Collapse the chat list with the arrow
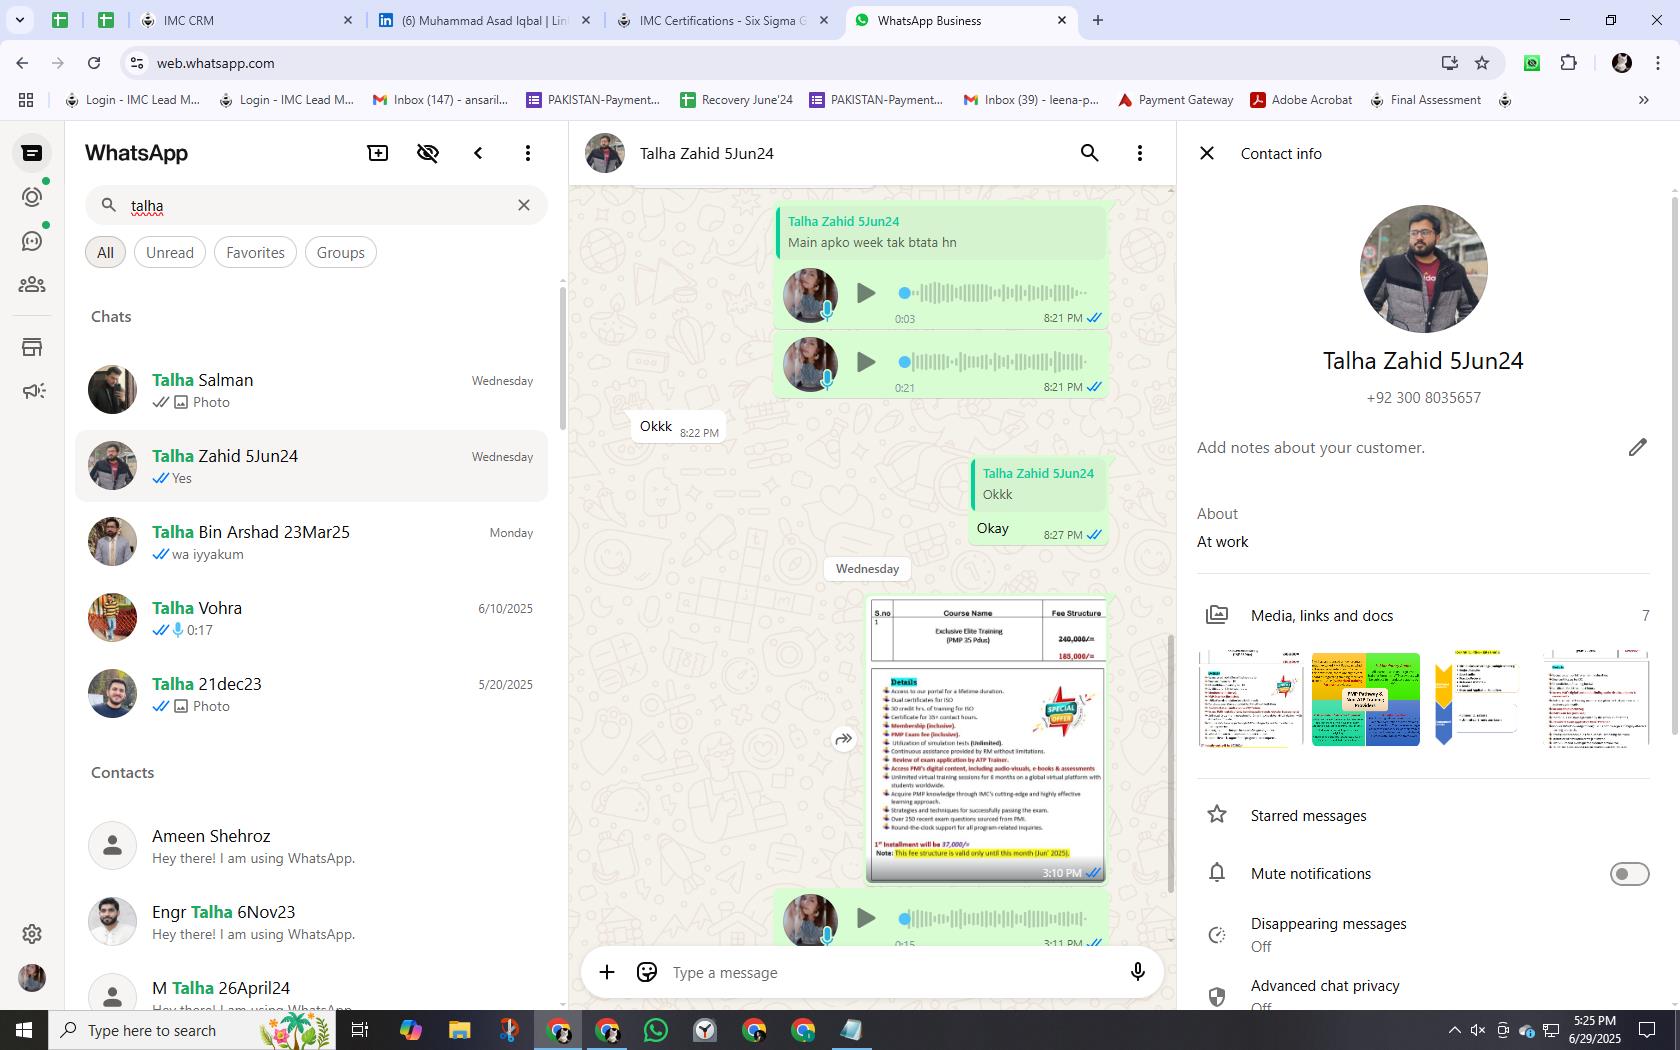This screenshot has height=1050, width=1680. pos(478,153)
